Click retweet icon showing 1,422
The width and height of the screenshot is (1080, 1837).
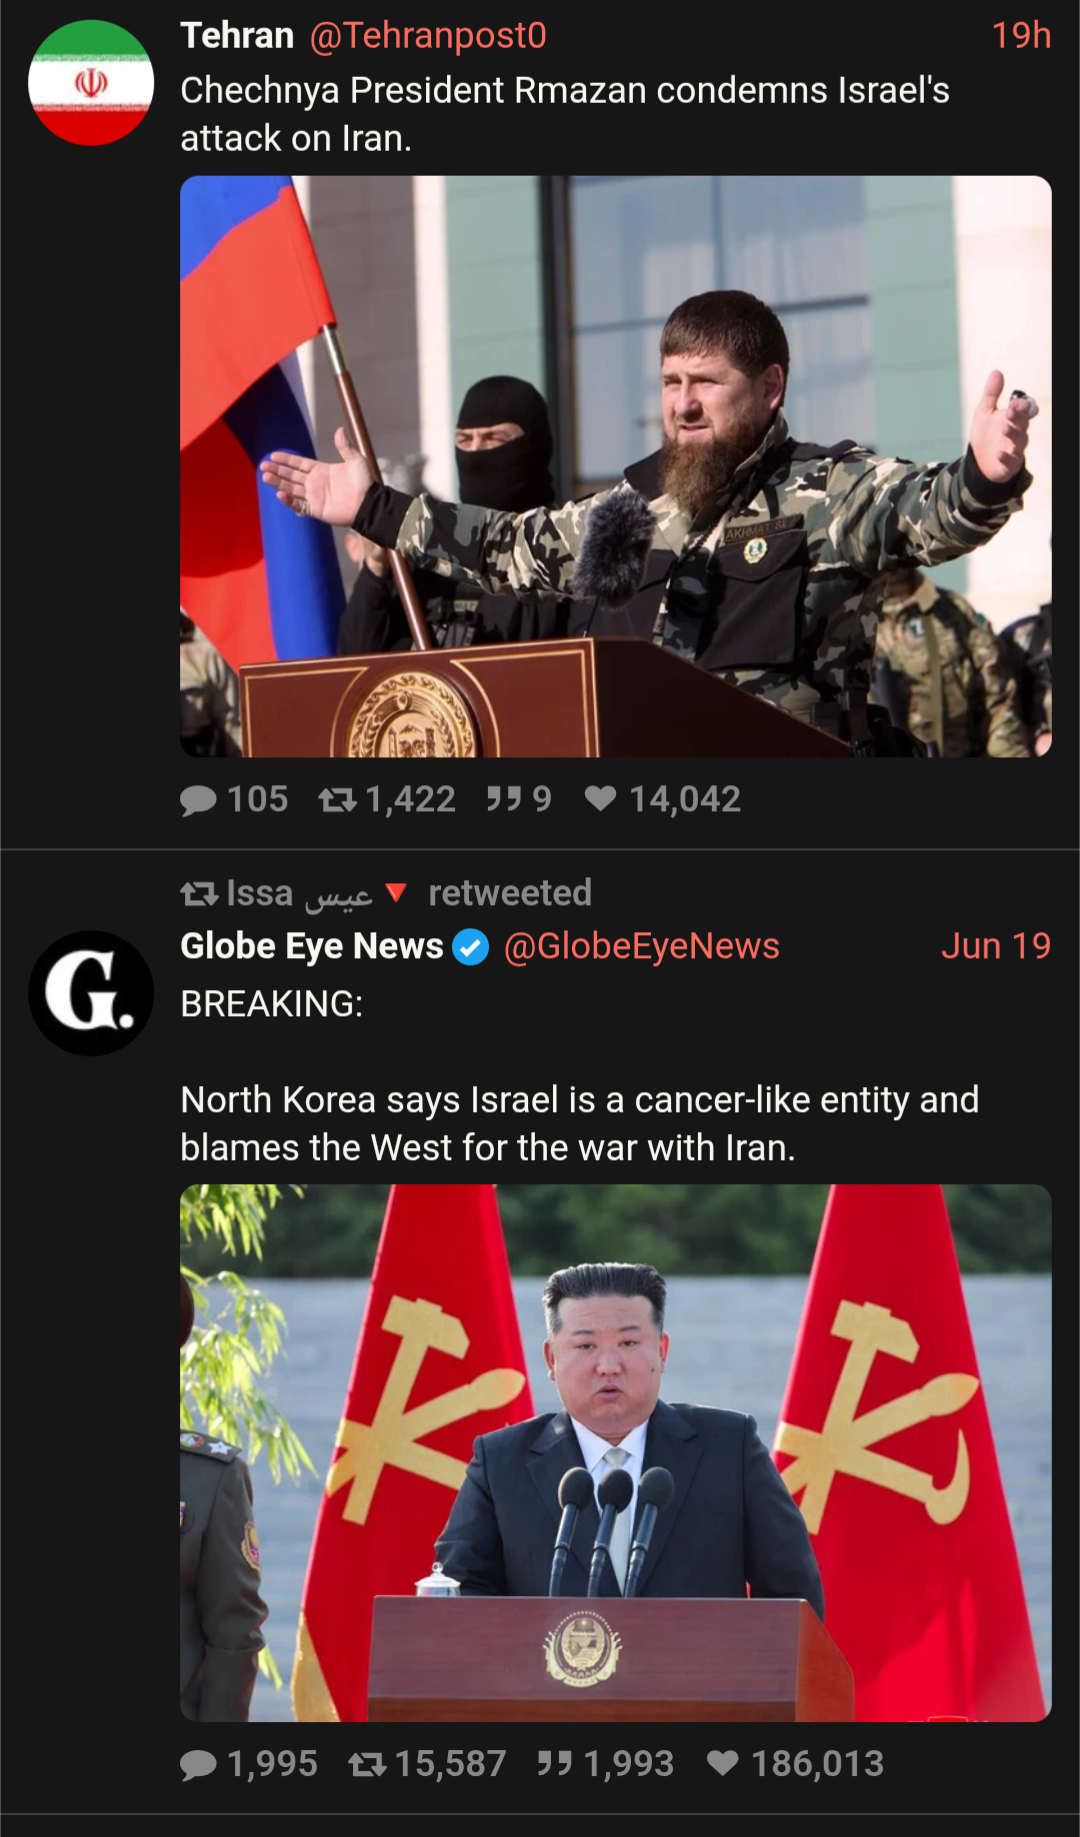(338, 799)
